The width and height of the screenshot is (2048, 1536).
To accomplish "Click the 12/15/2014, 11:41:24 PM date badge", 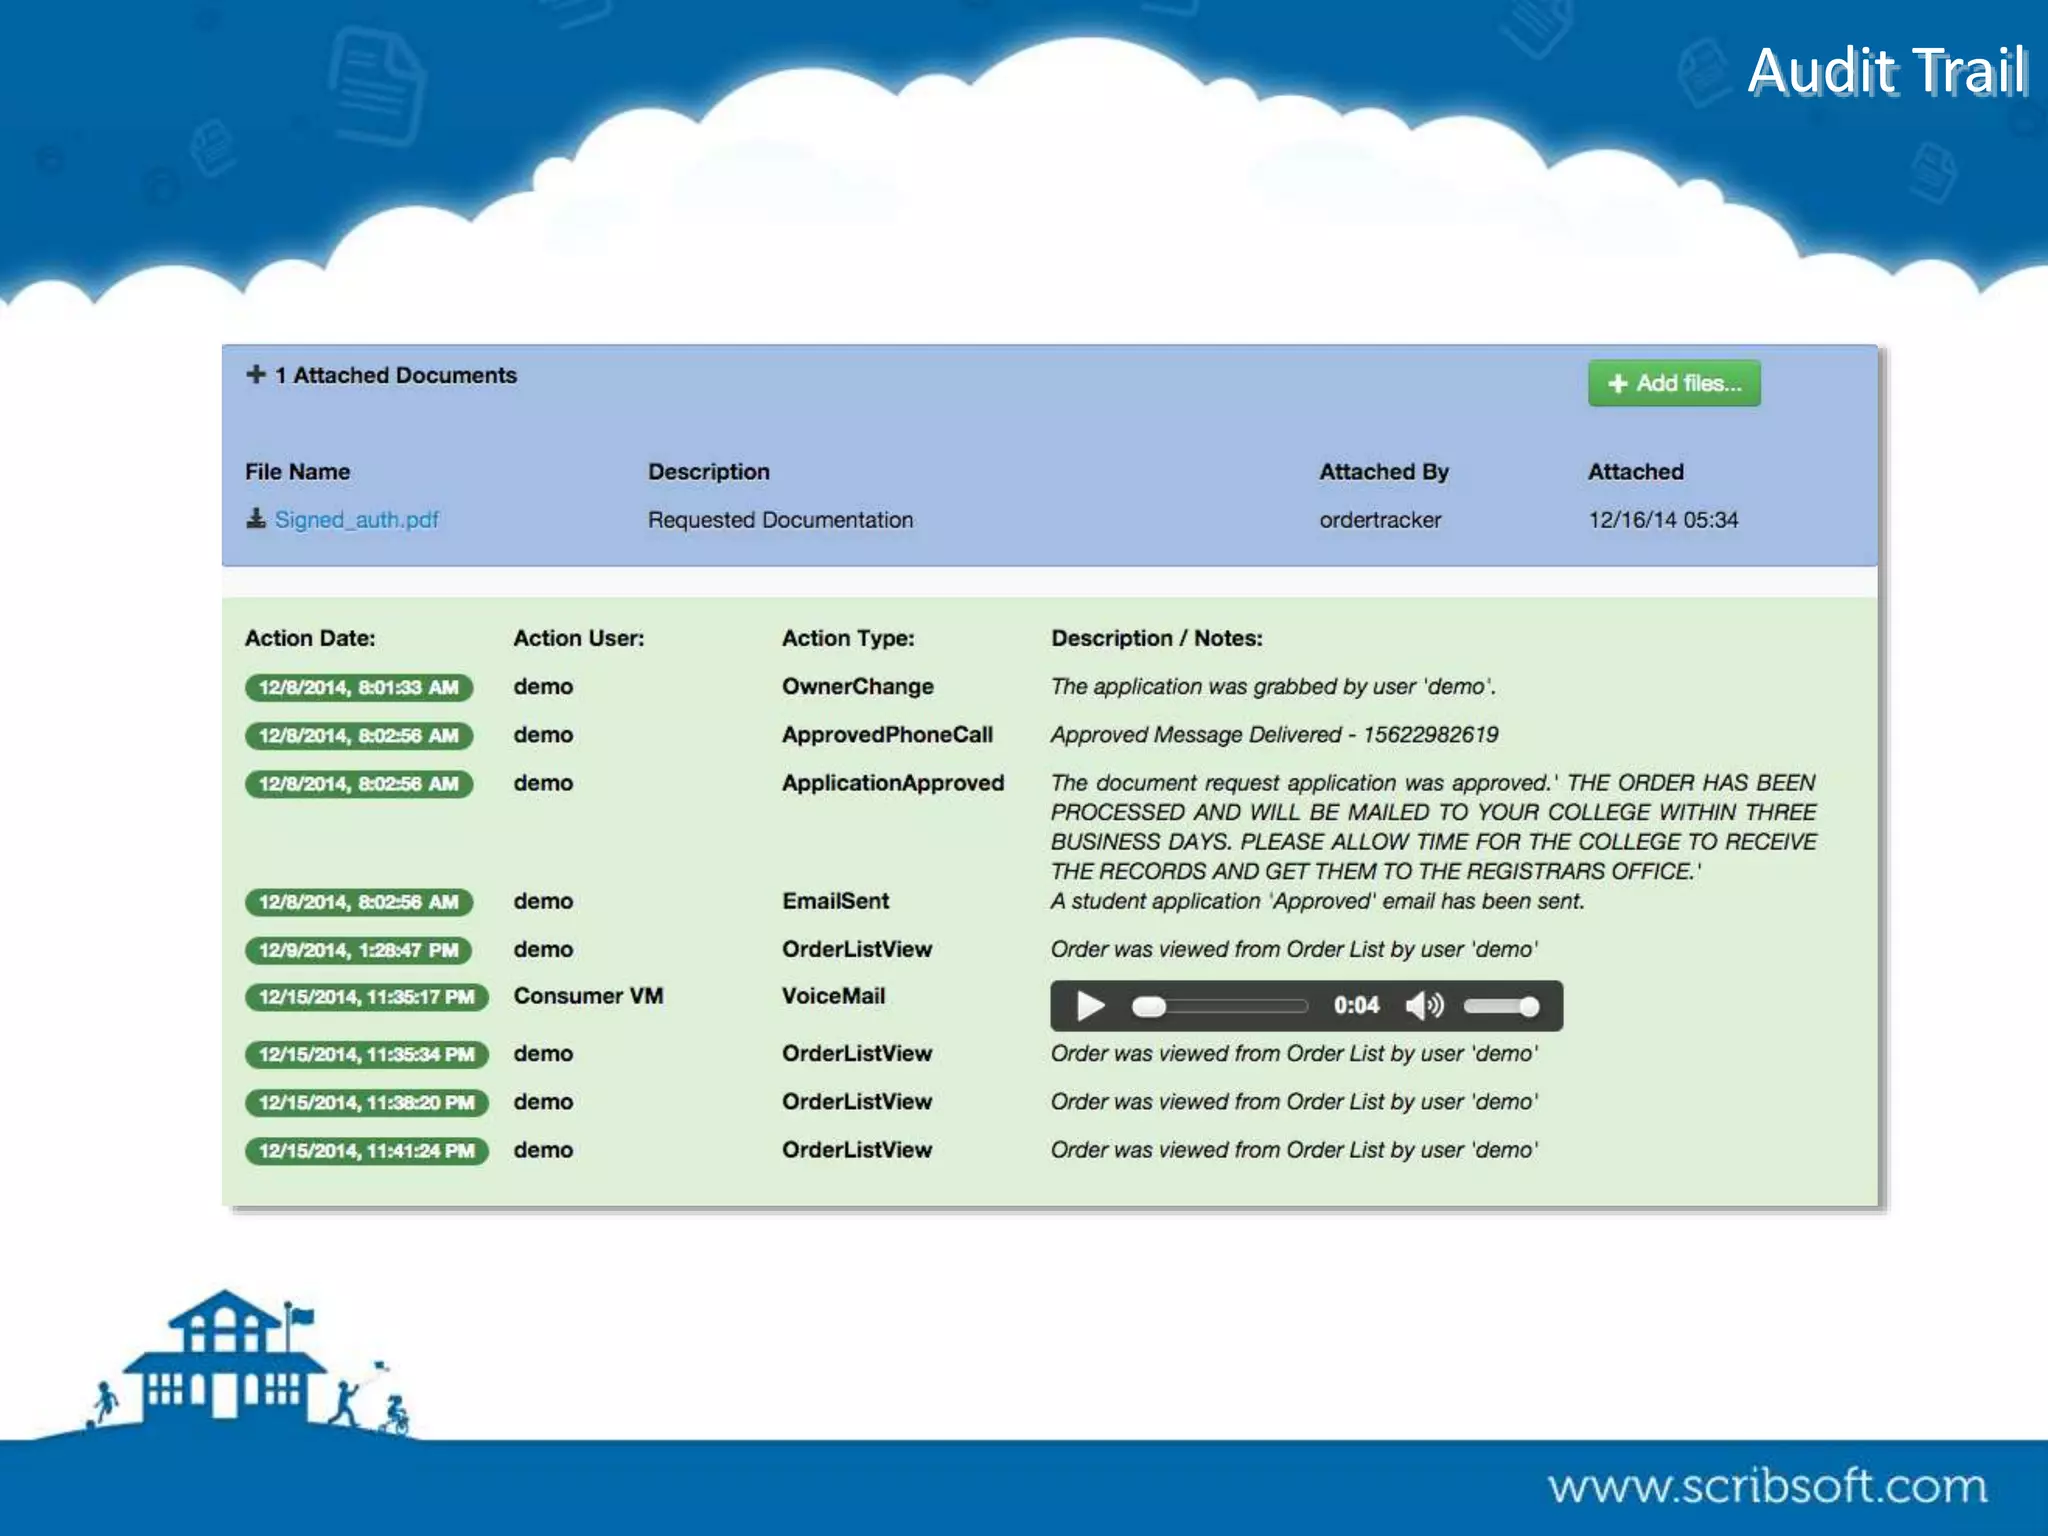I will pyautogui.click(x=366, y=1151).
